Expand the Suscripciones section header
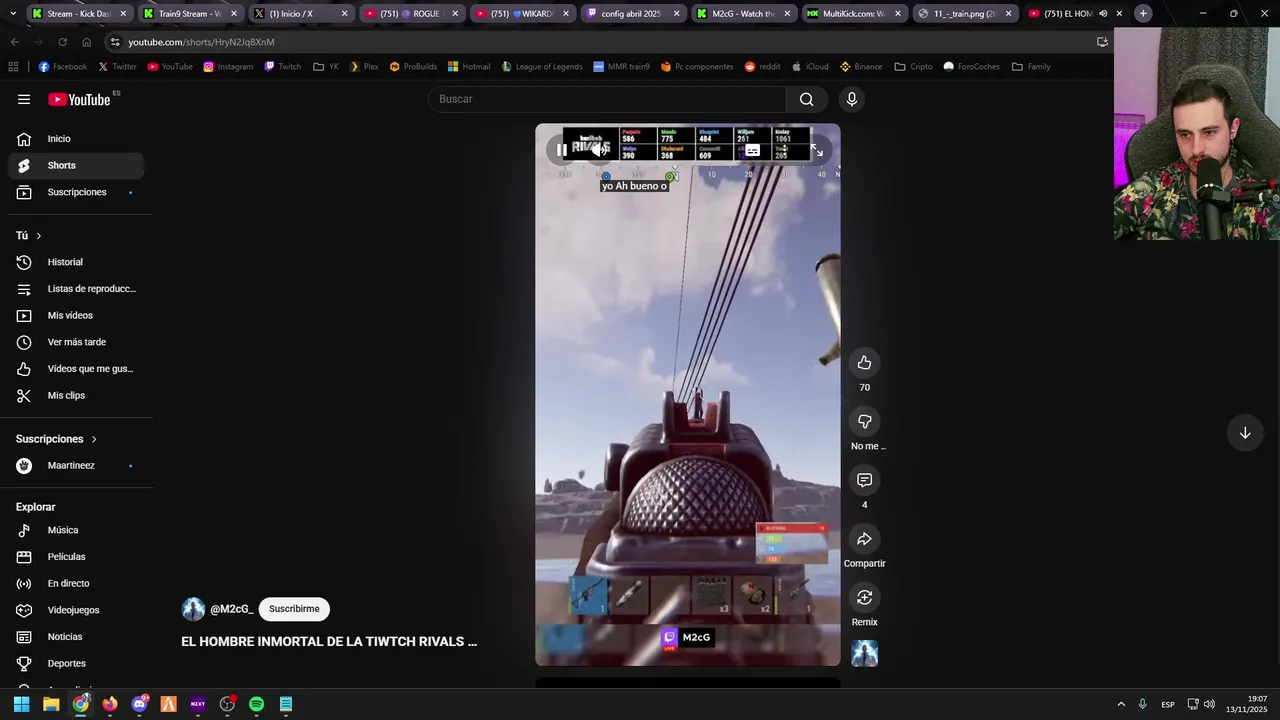 (x=56, y=439)
